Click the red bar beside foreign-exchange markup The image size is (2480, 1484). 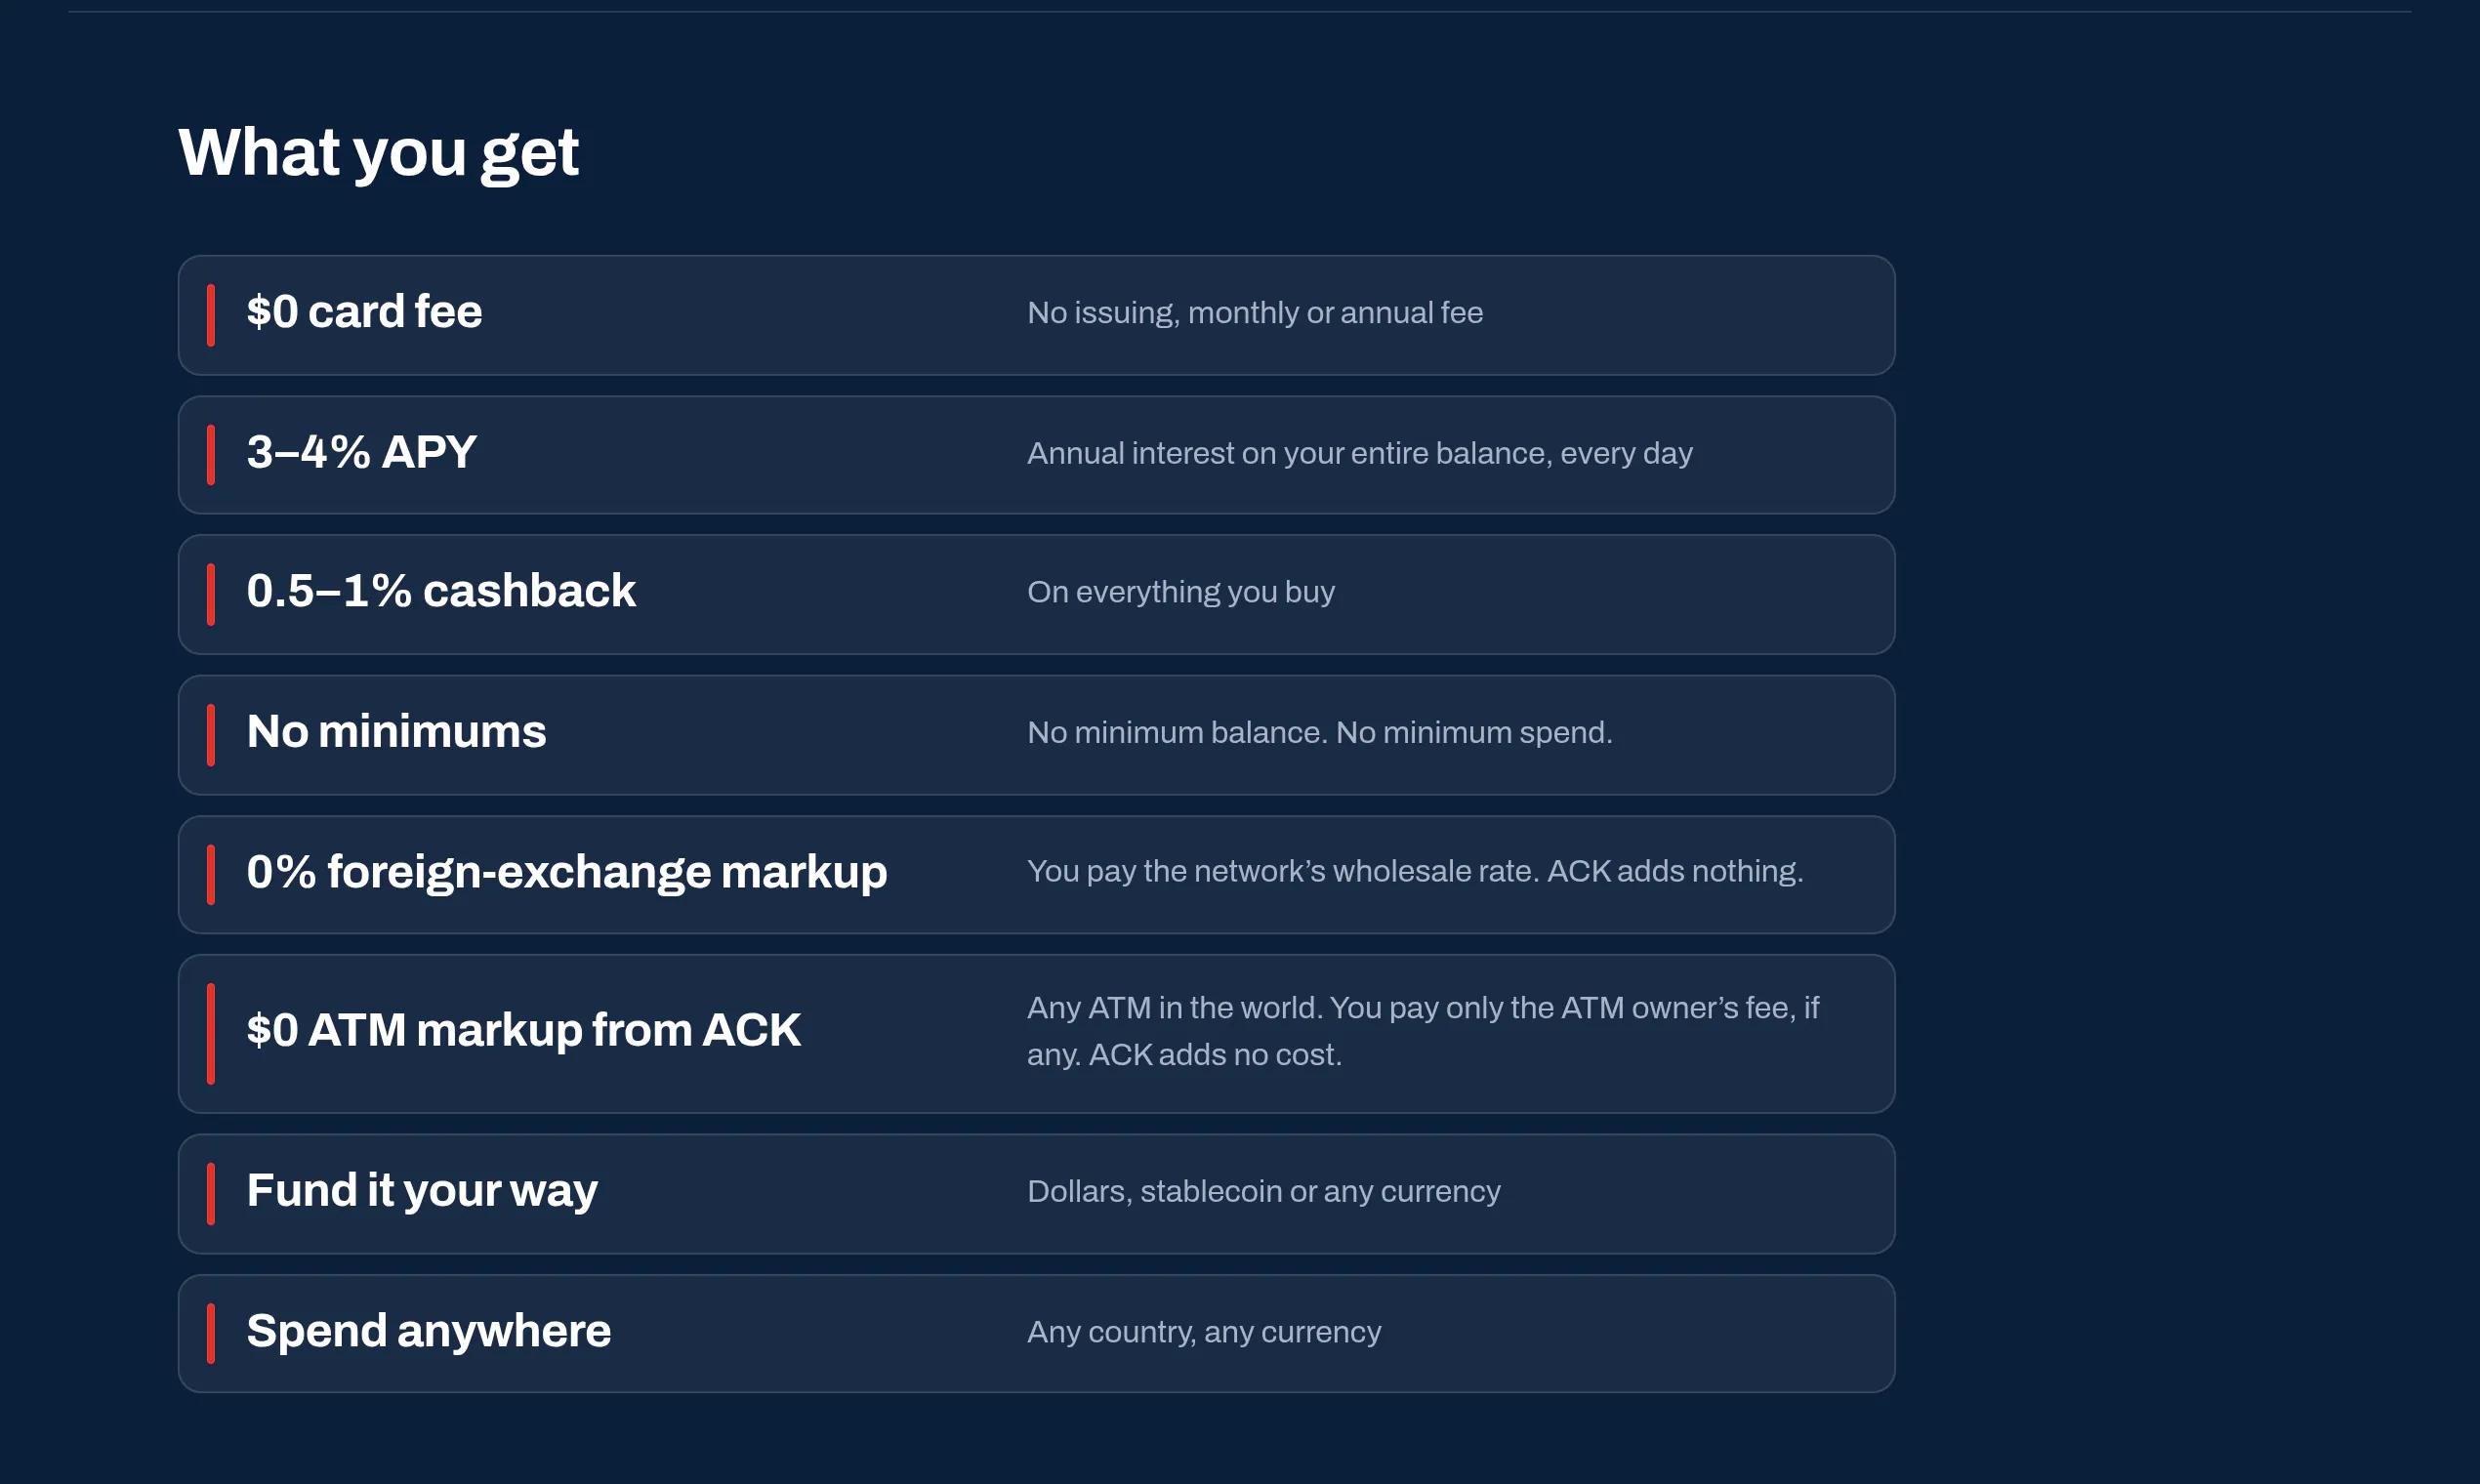[211, 875]
